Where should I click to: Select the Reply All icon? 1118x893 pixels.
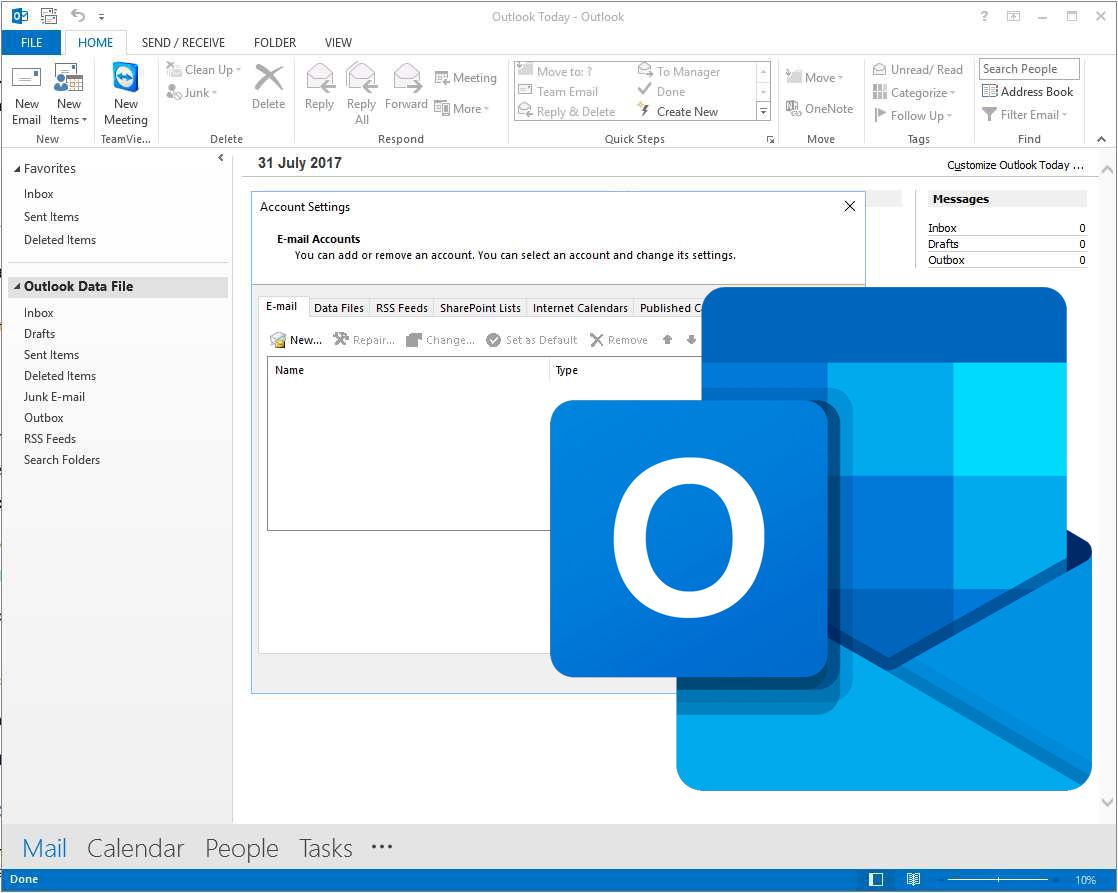(x=361, y=90)
